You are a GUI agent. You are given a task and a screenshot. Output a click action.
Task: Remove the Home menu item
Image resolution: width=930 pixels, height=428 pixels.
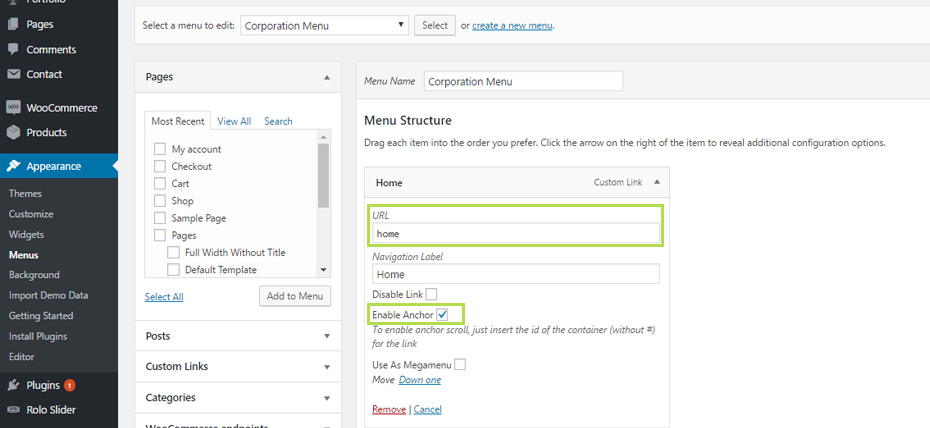pyautogui.click(x=389, y=409)
